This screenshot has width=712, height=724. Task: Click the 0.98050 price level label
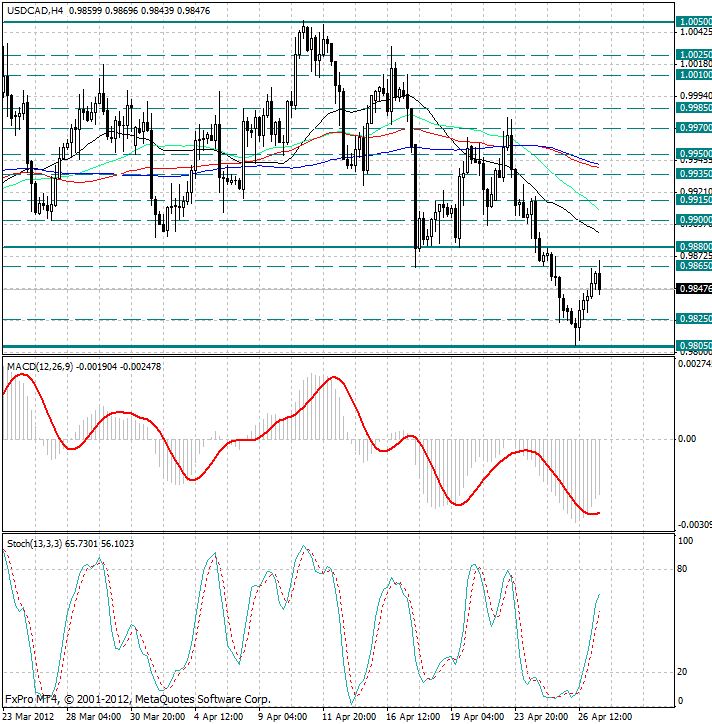(694, 345)
